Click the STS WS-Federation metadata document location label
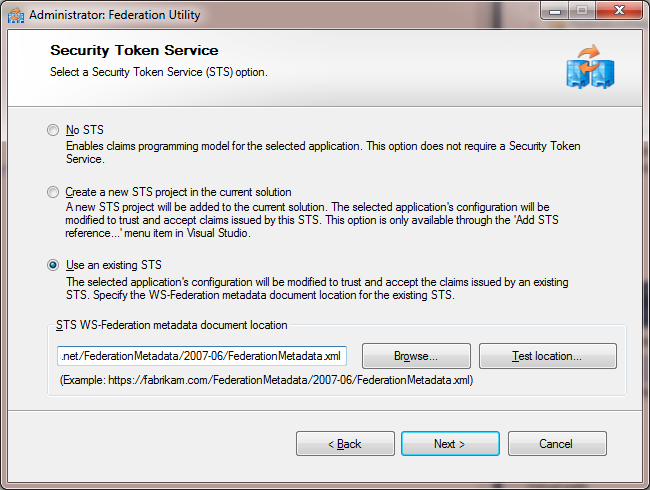Screen dimensions: 650x490 coord(172,325)
